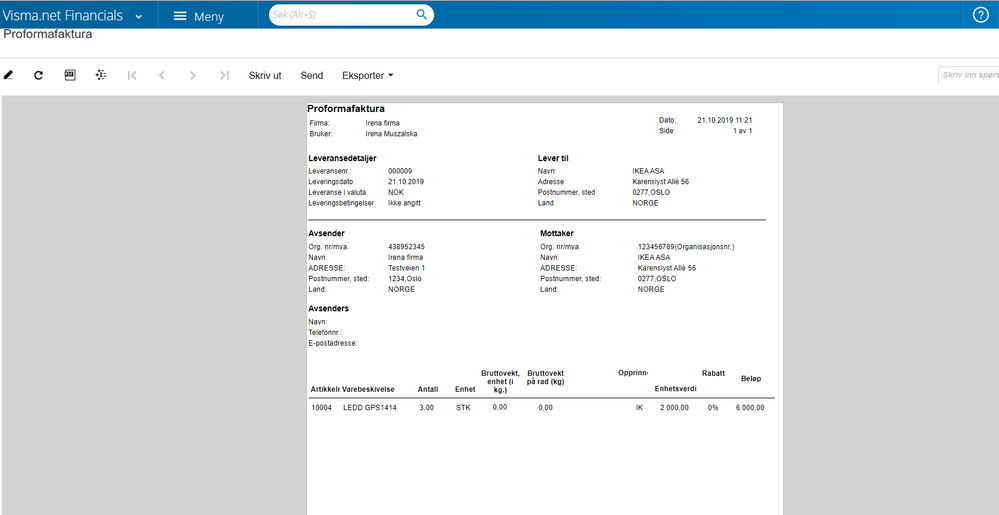Click the magnifier search icon

pos(421,15)
